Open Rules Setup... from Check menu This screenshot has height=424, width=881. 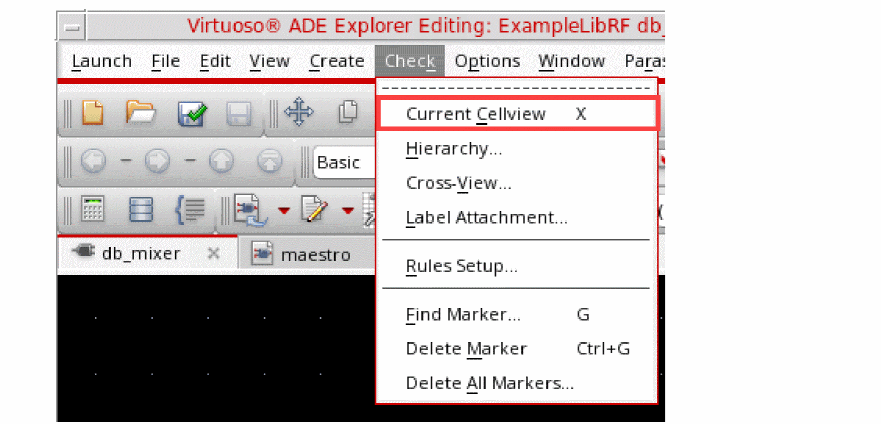click(516, 266)
